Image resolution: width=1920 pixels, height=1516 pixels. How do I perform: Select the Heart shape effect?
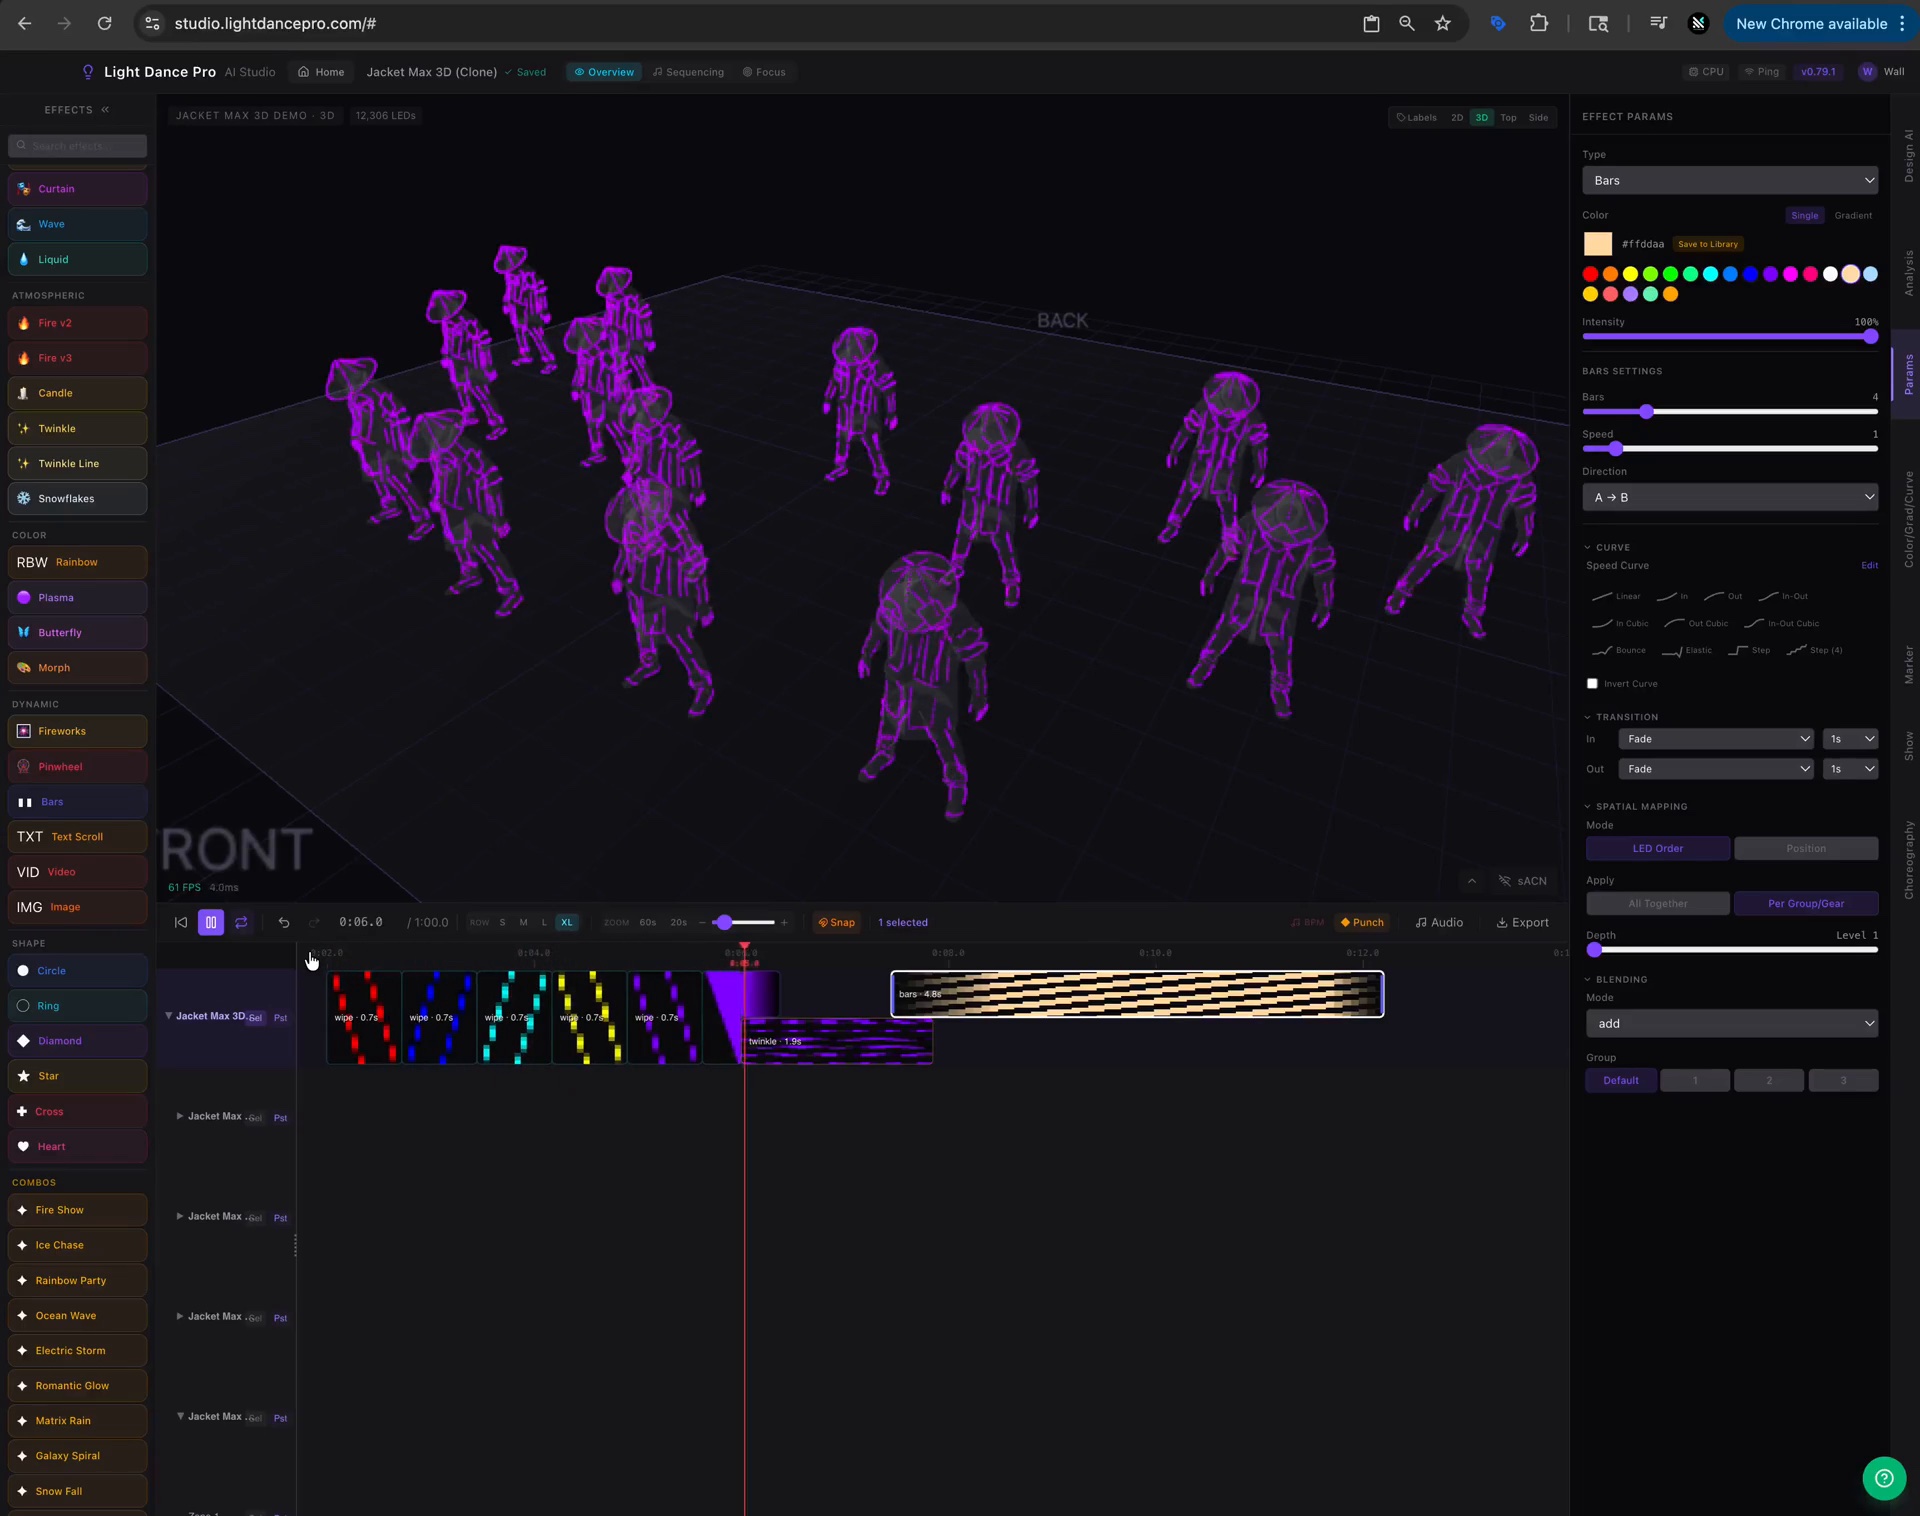[x=78, y=1146]
